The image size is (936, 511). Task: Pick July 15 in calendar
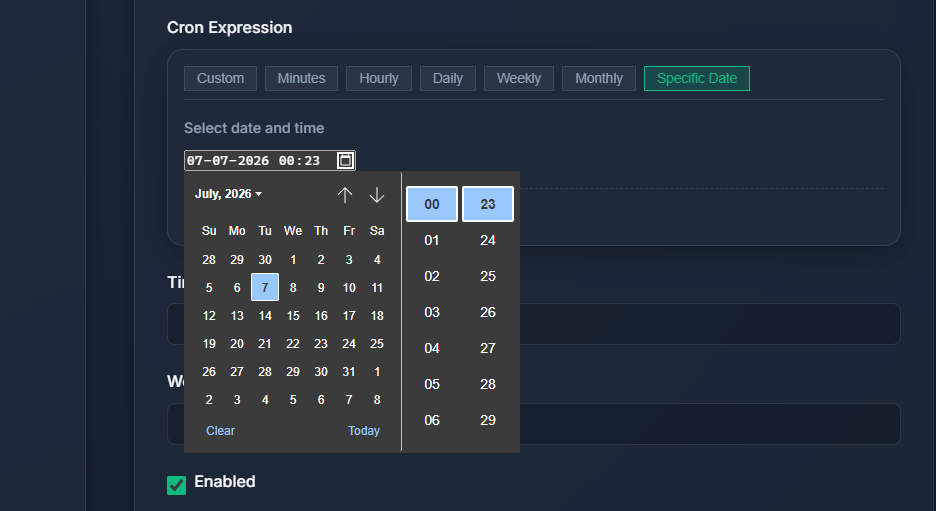click(x=293, y=315)
